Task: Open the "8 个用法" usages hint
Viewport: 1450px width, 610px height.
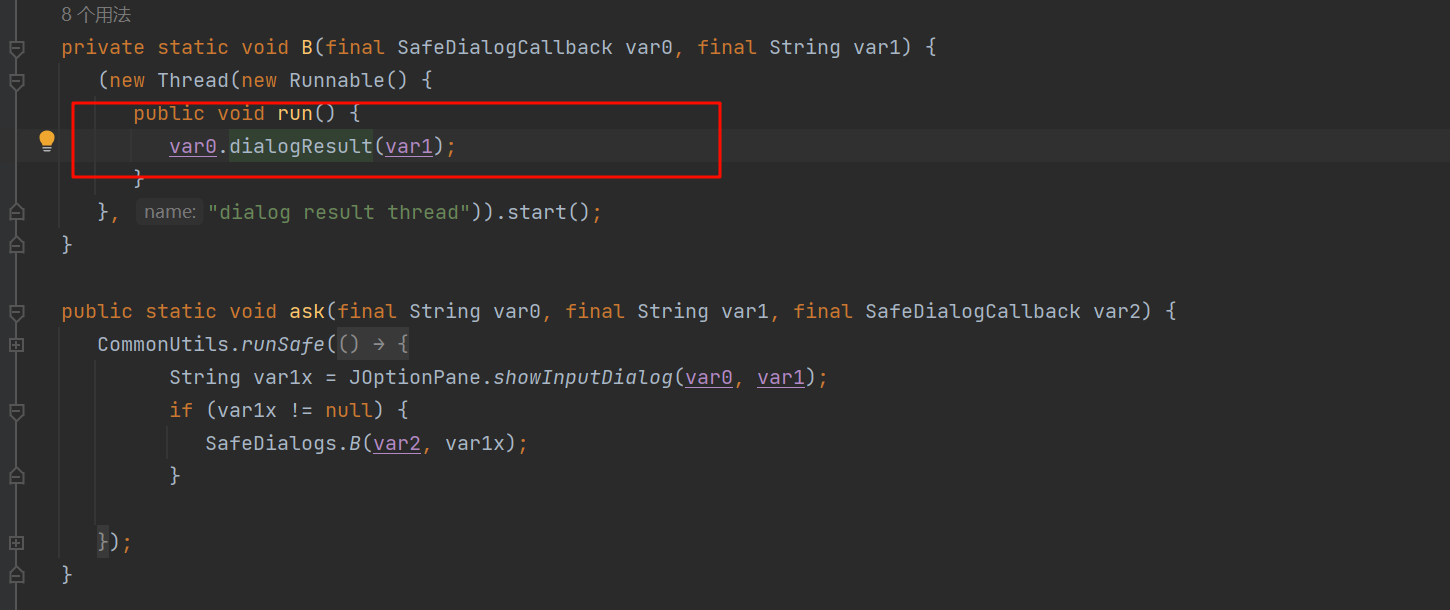Action: 96,15
